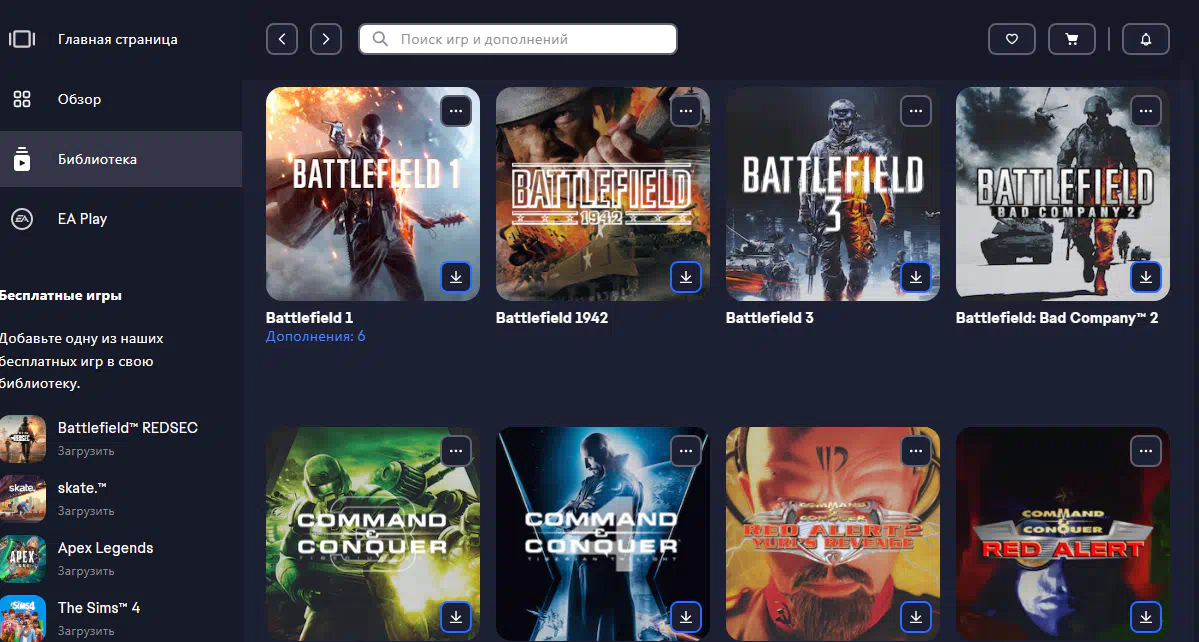
Task: Open three-dot menu on Battlefield 1 tile
Action: (456, 111)
